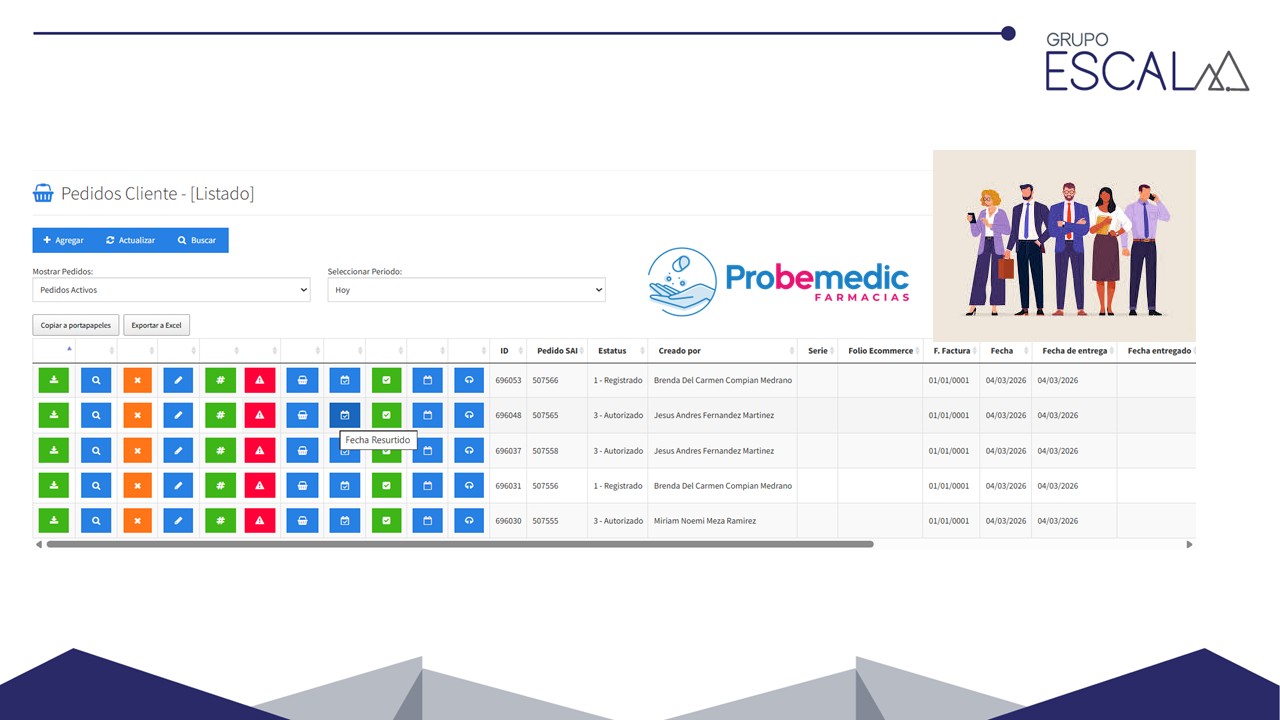Expand the Seleccionar Periodo dropdown showing Hoy
This screenshot has width=1280, height=720.
tap(466, 290)
